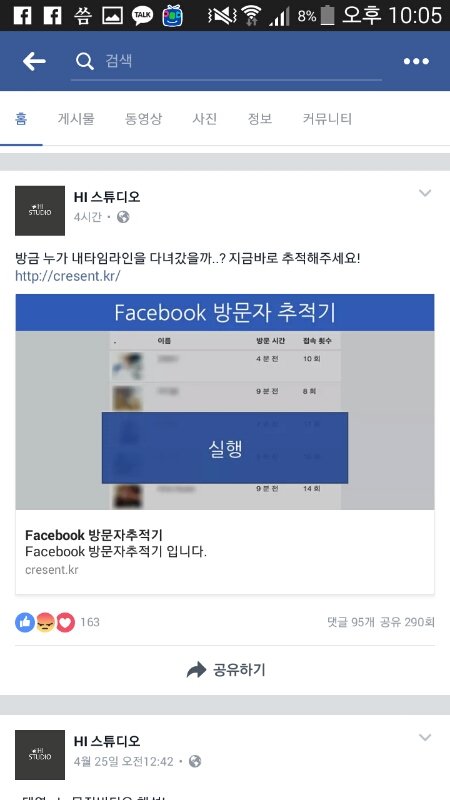Screen dimensions: 450x800
Task: Expand the April 25 post's chevron menu
Action: [425, 737]
